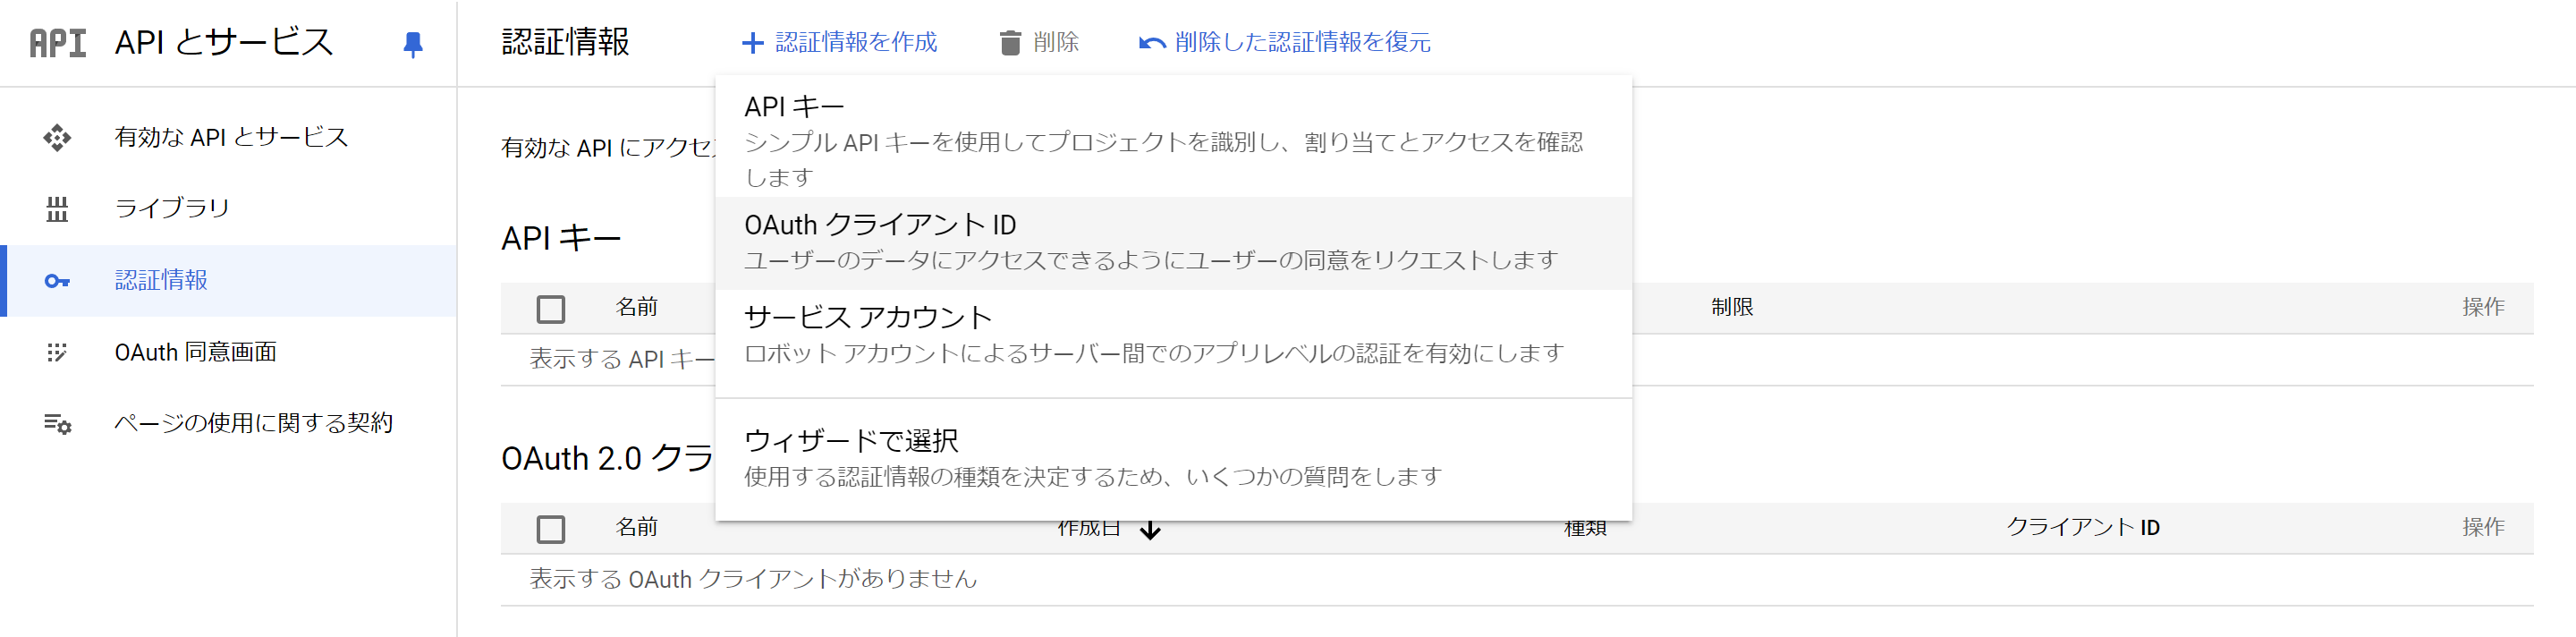The image size is (2576, 637).
Task: Click the クライアント ID column header
Action: point(2082,527)
